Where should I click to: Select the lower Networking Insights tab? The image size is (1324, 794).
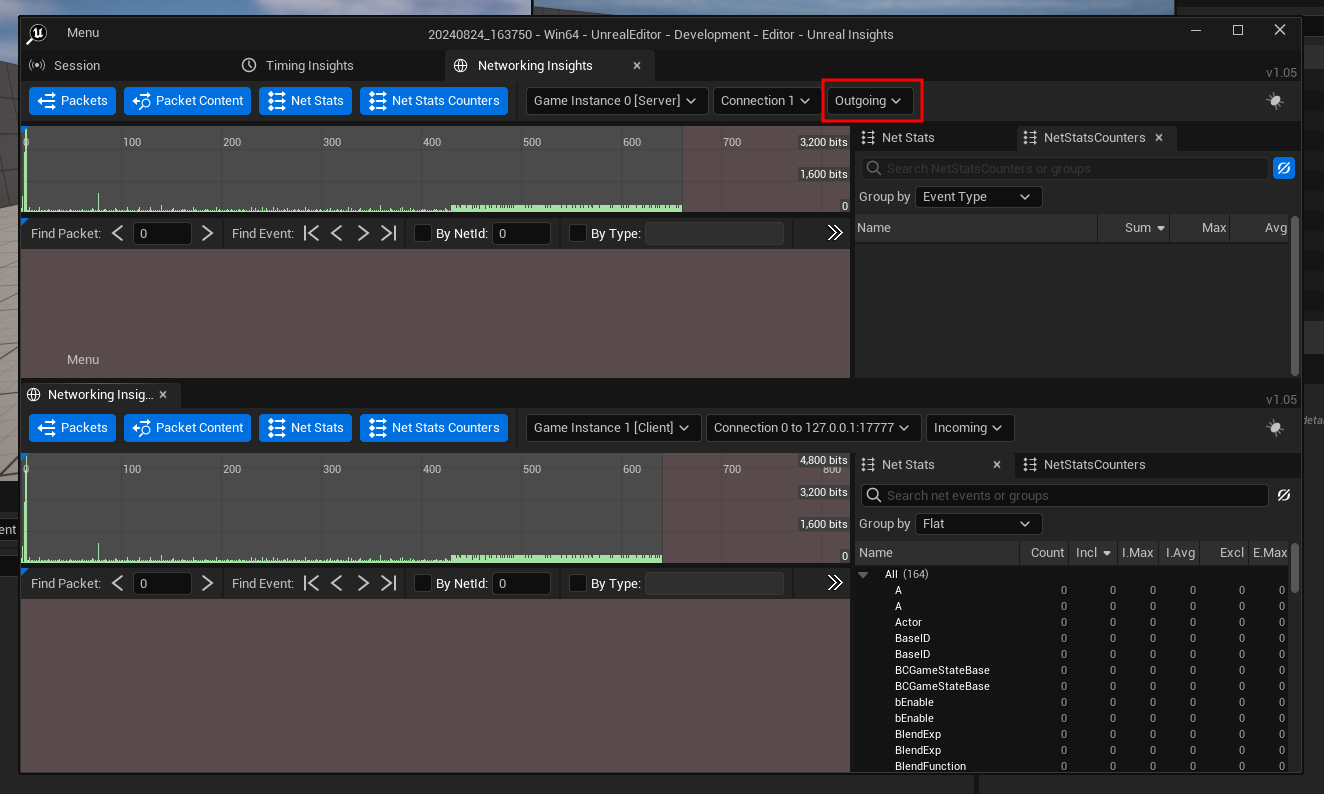(100, 394)
